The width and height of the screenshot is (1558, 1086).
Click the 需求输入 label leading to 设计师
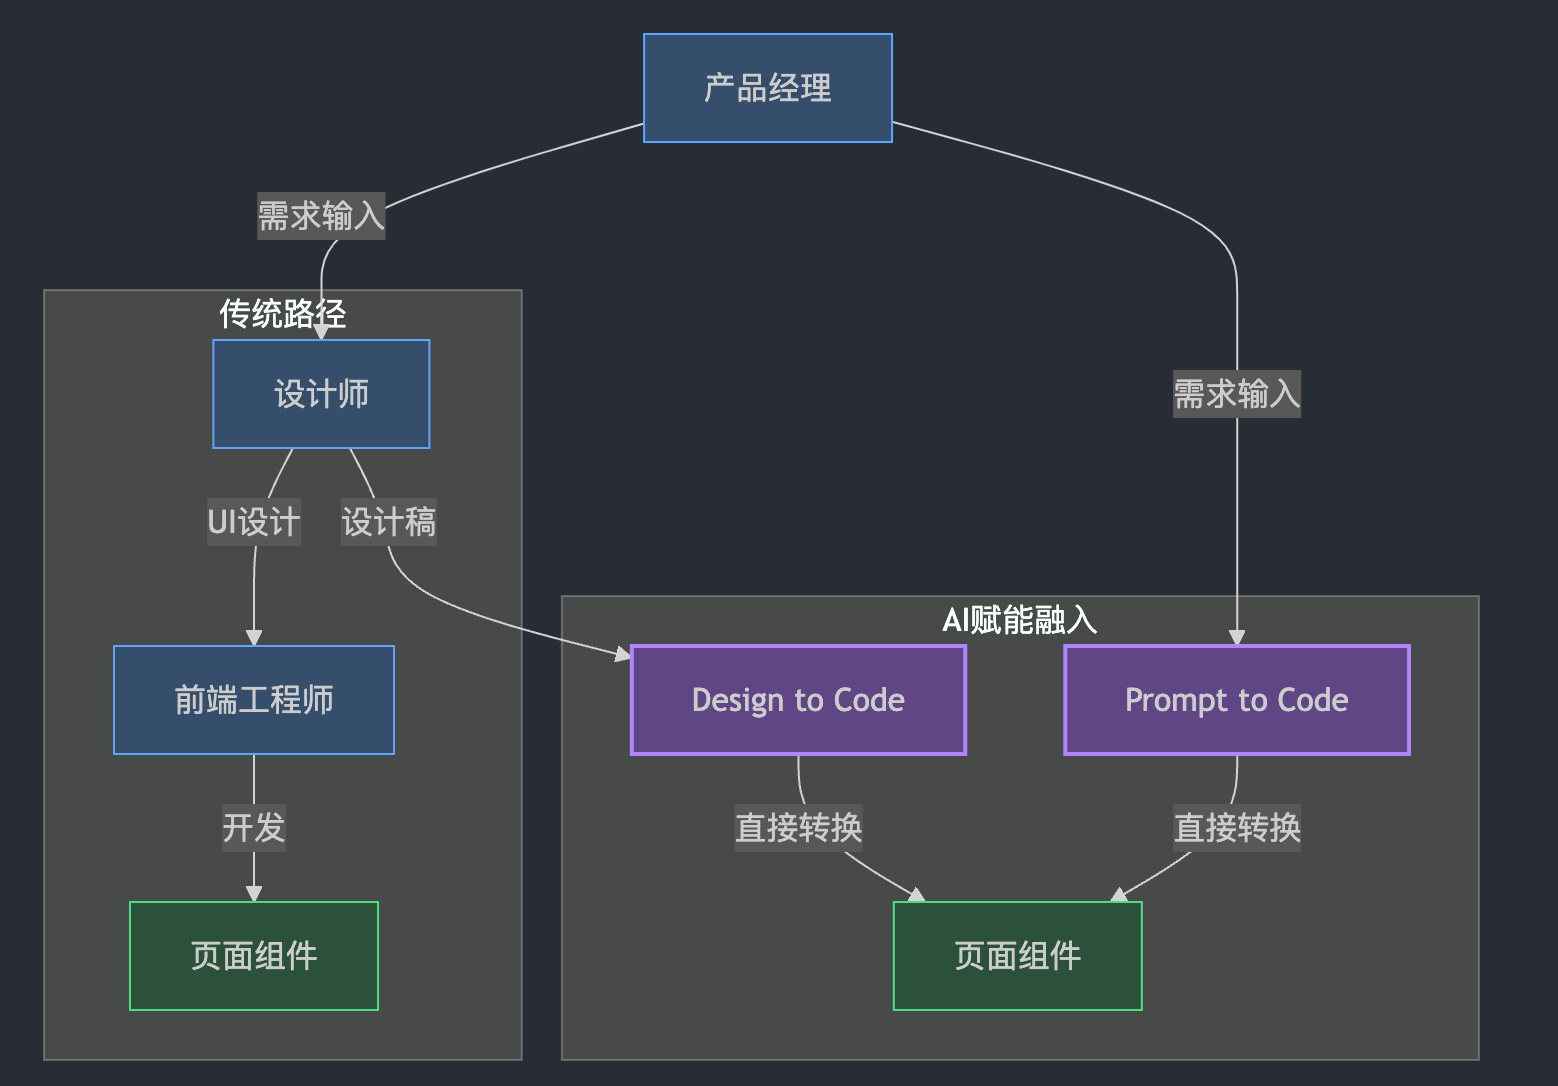(x=321, y=215)
